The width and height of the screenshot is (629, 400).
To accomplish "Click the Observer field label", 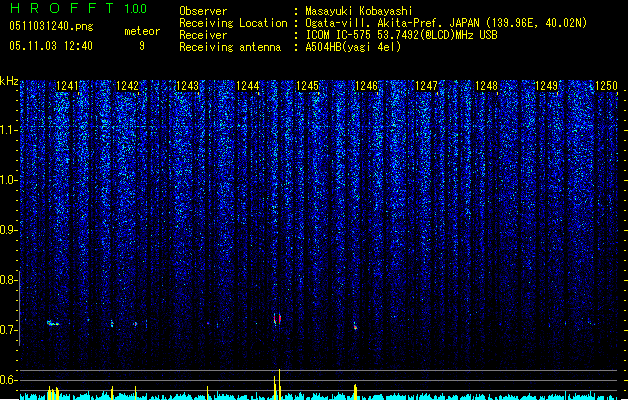I will click(x=203, y=11).
